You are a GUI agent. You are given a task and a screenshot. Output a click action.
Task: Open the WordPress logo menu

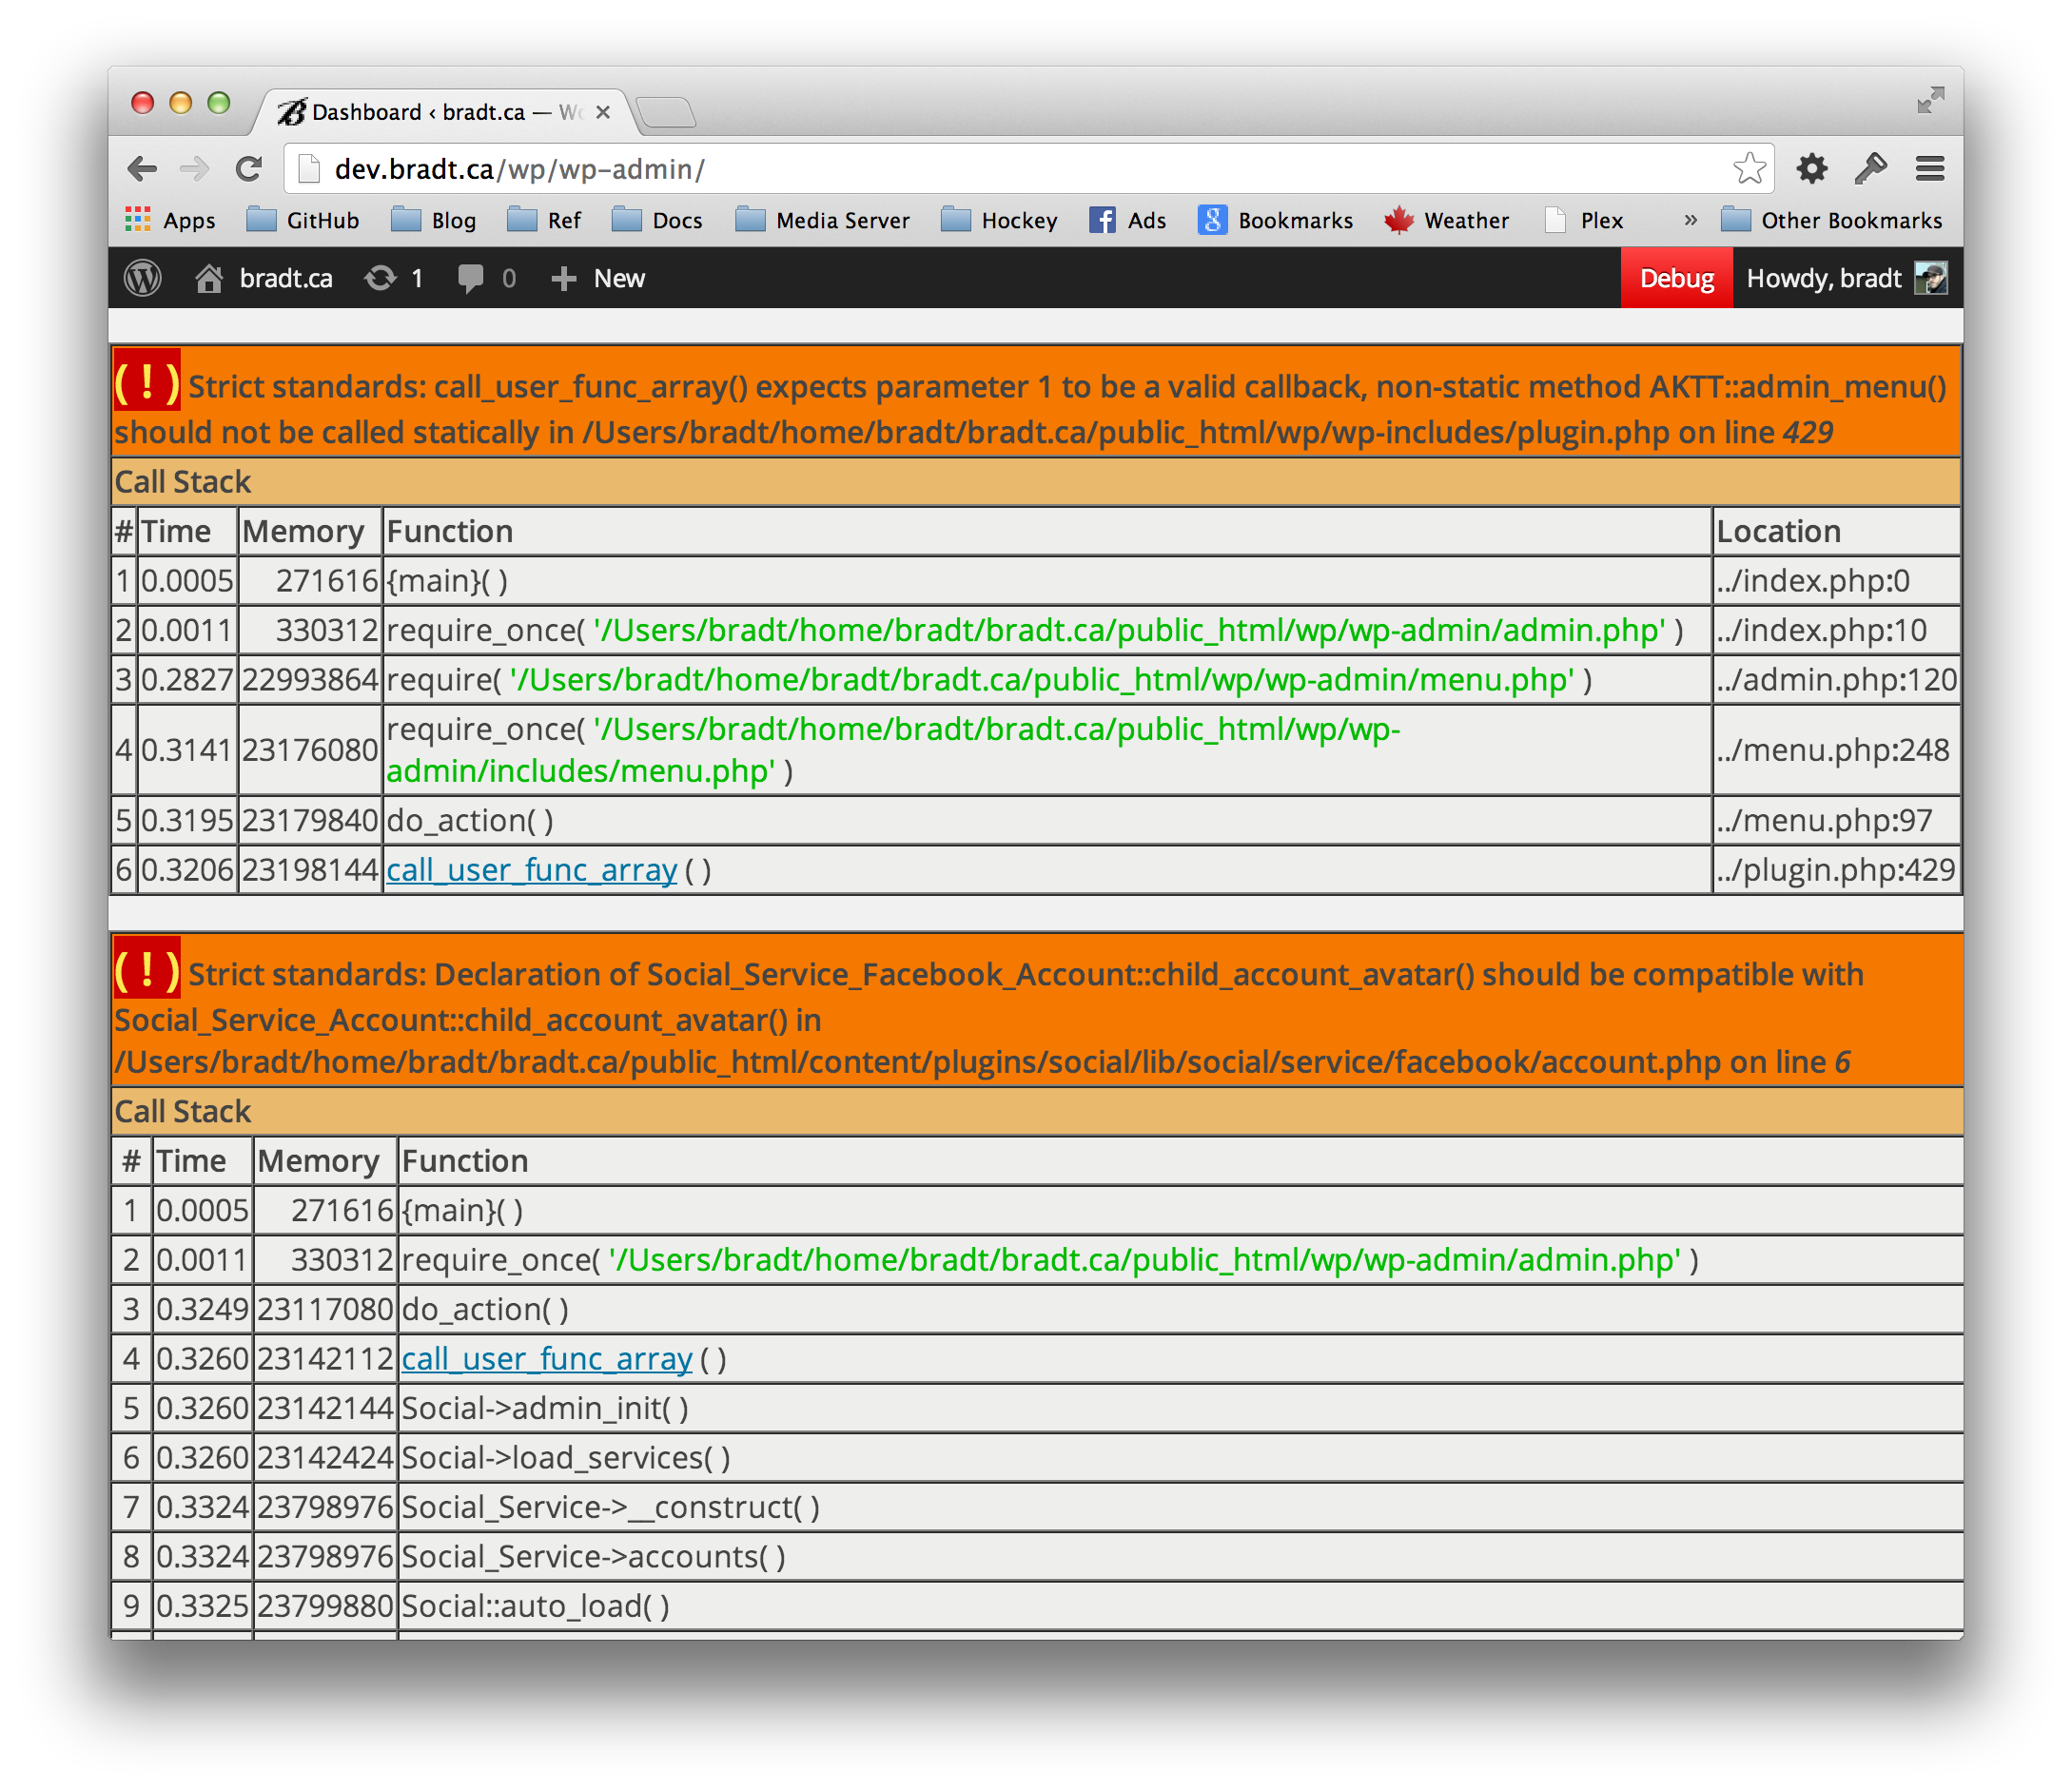coord(144,278)
